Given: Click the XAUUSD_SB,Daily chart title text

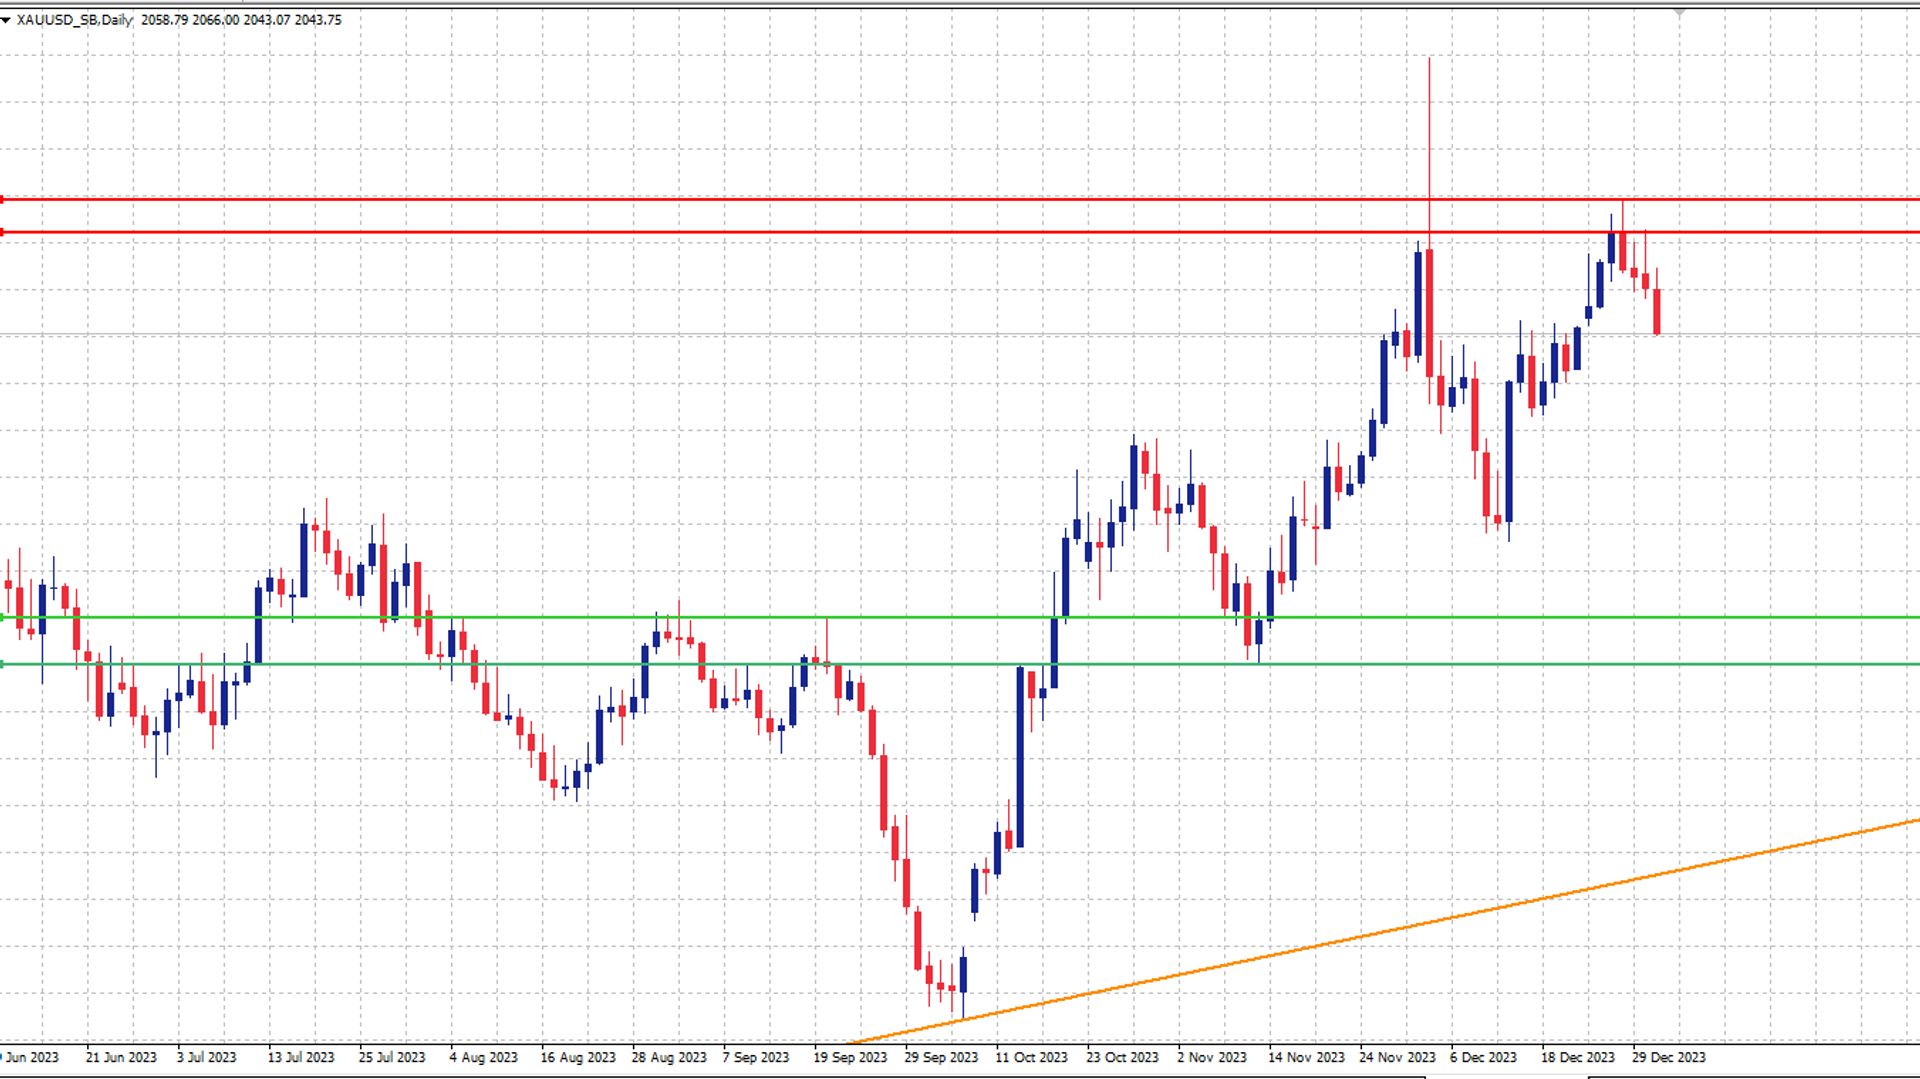Looking at the screenshot, I should click(x=75, y=20).
